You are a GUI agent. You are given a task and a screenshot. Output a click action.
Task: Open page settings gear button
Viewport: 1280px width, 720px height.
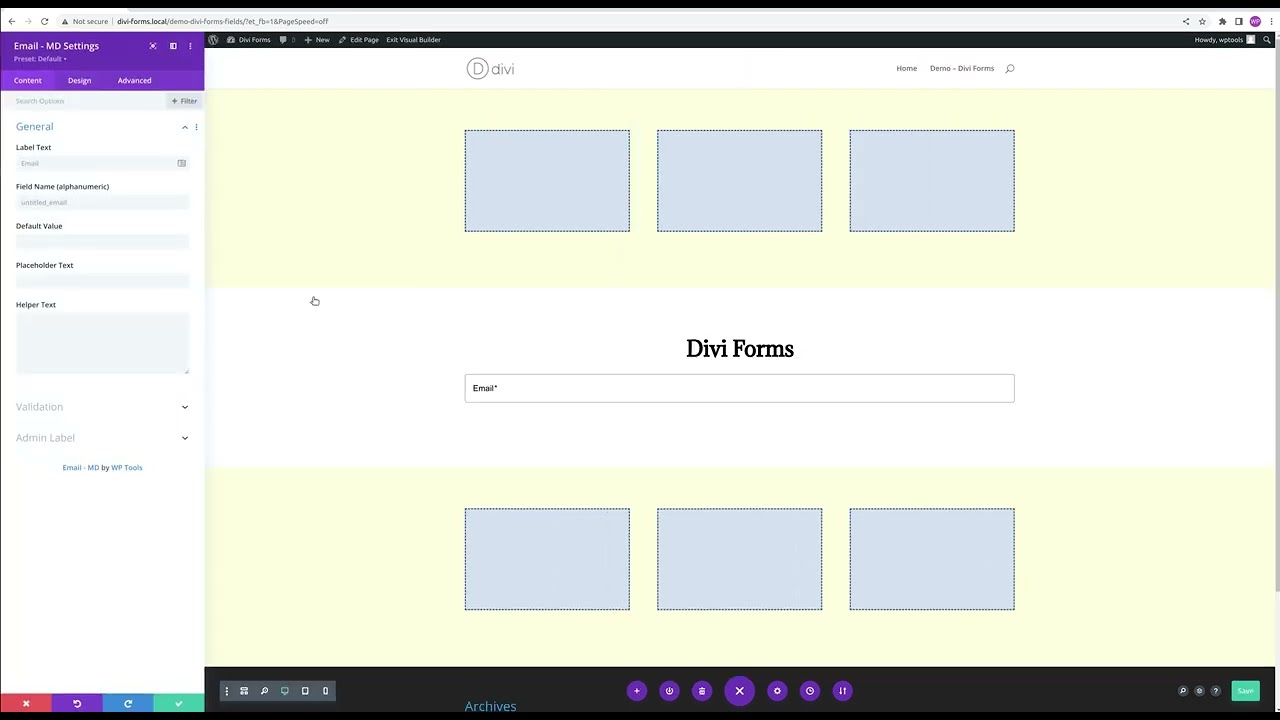pos(777,691)
